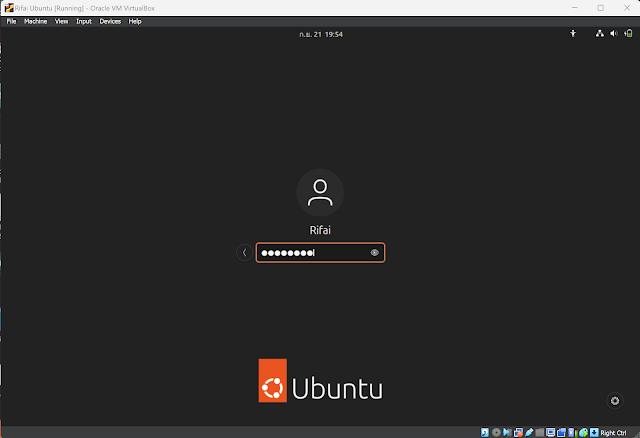Reveal the password with eye icon
The image size is (640, 438).
(x=374, y=253)
